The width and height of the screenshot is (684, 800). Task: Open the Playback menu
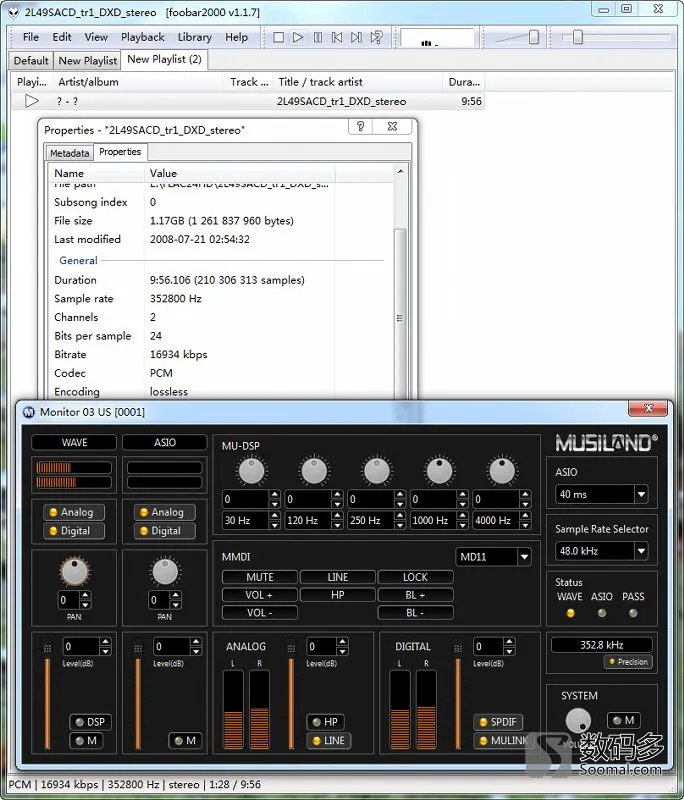click(x=143, y=37)
